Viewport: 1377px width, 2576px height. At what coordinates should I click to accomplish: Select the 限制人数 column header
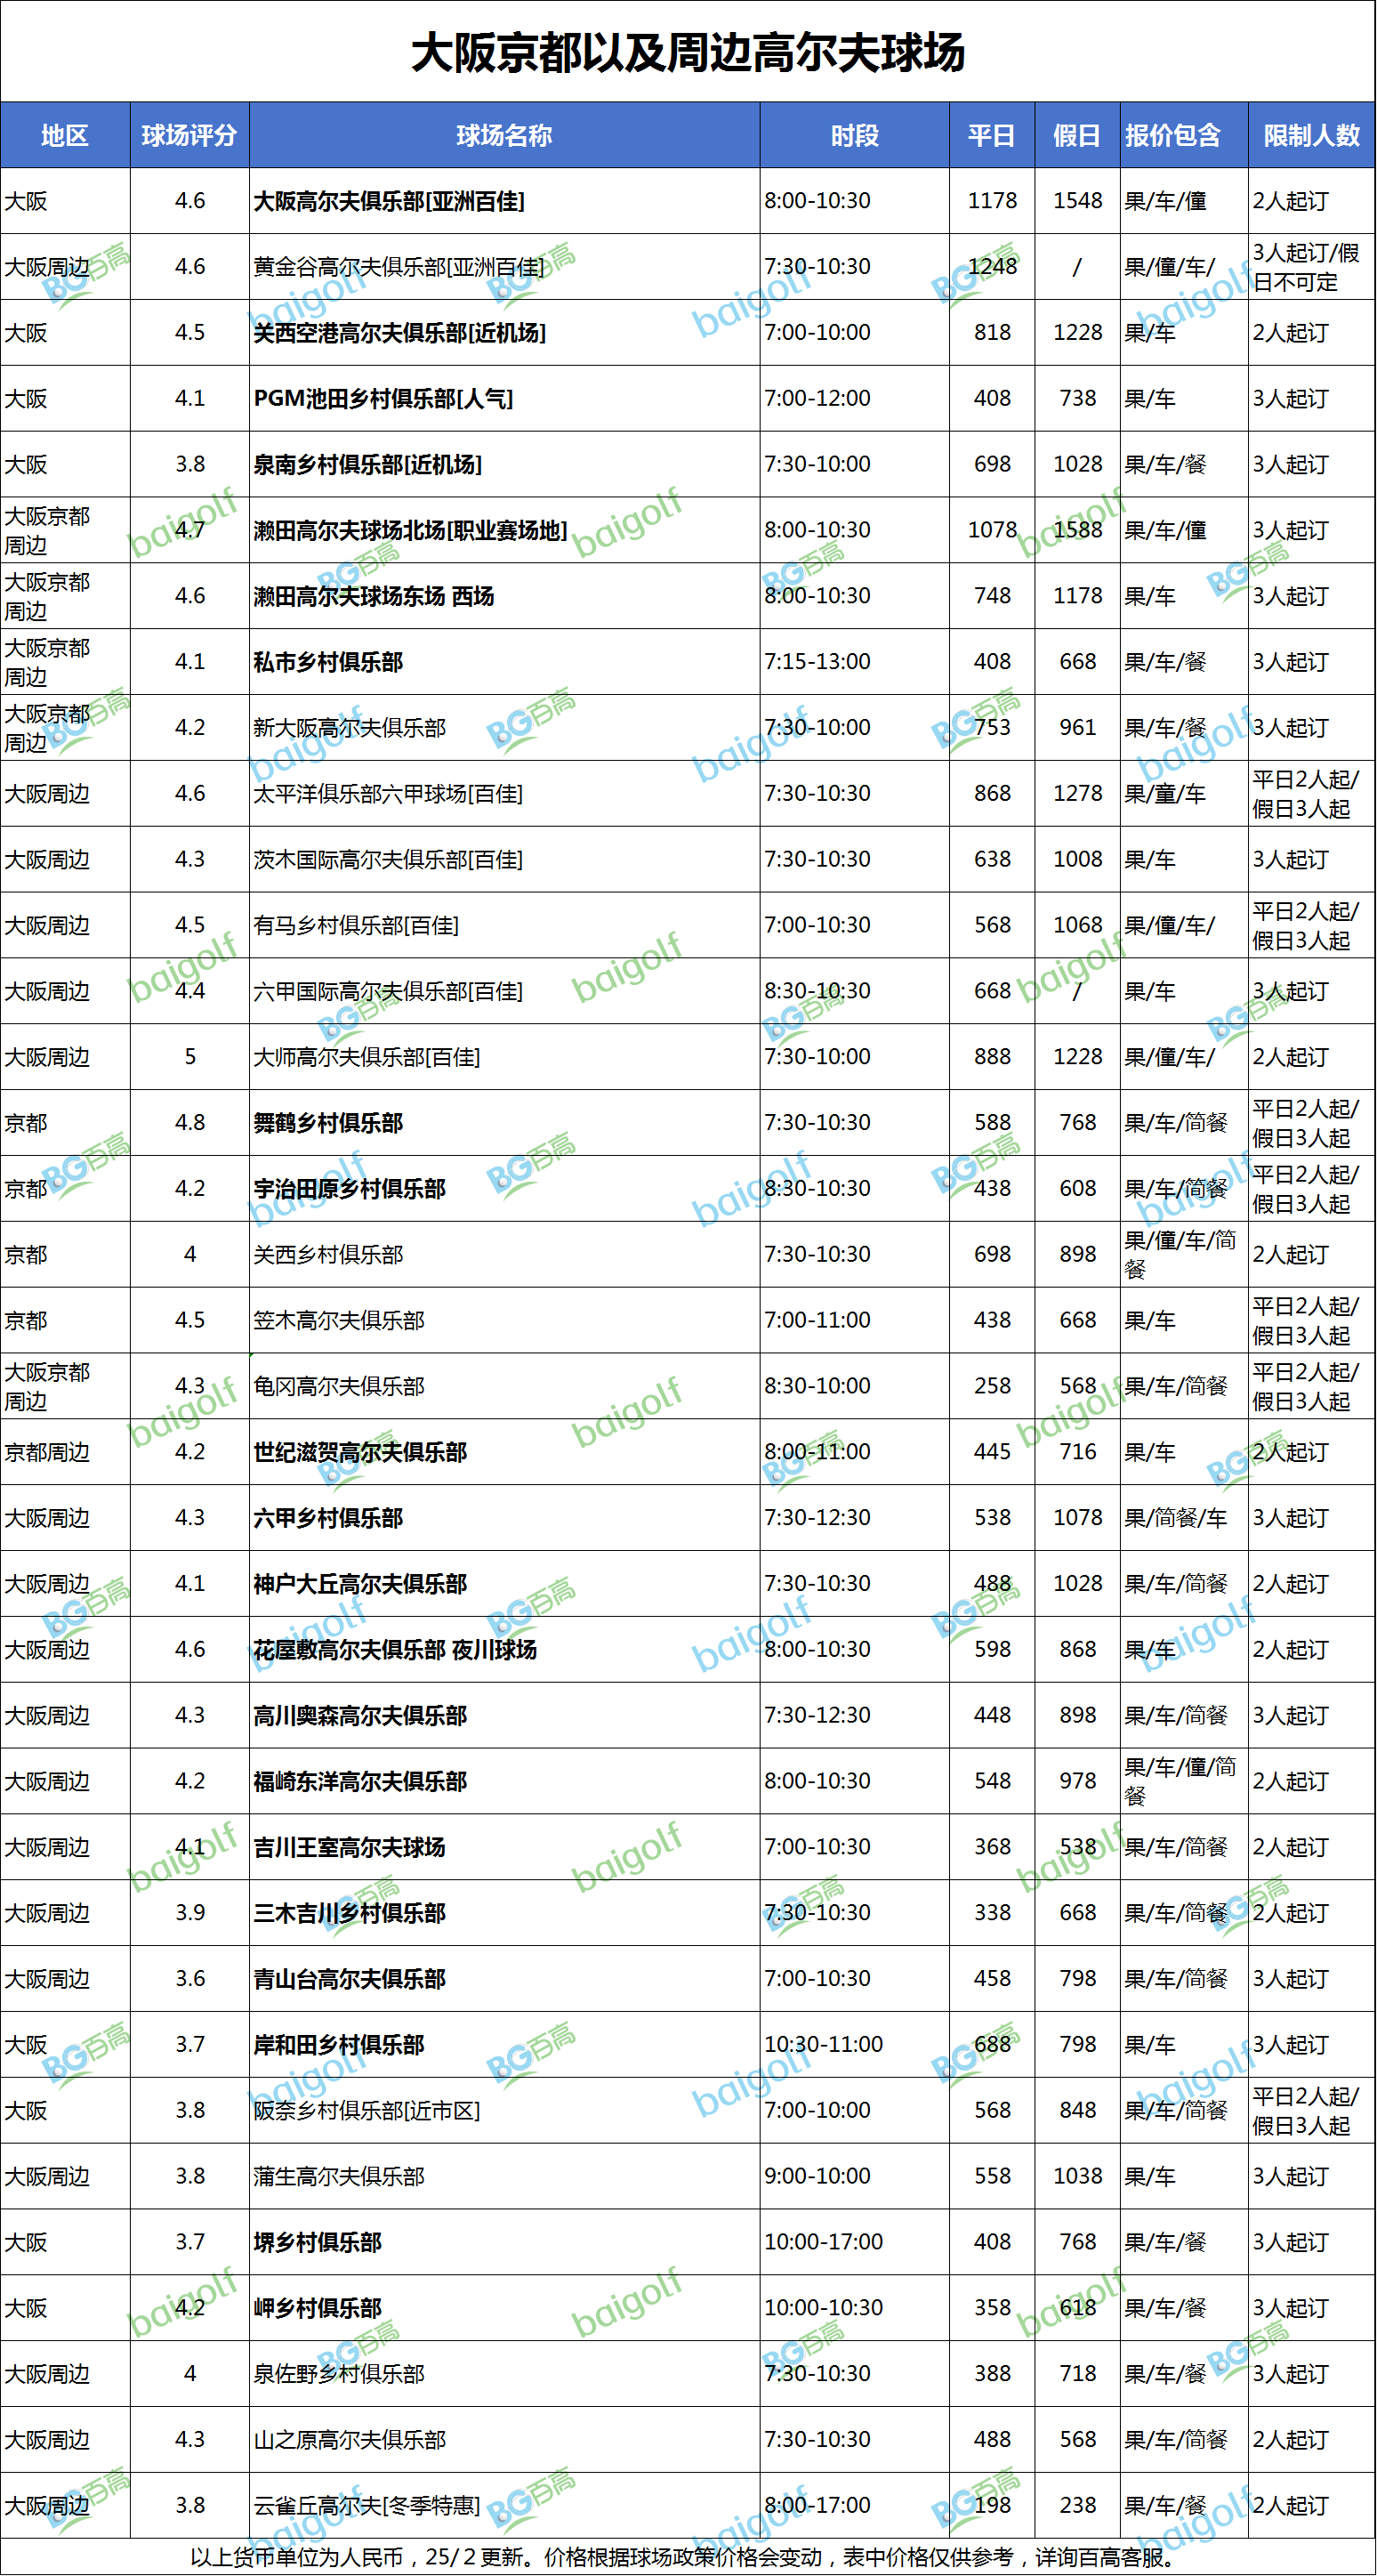coord(1311,135)
